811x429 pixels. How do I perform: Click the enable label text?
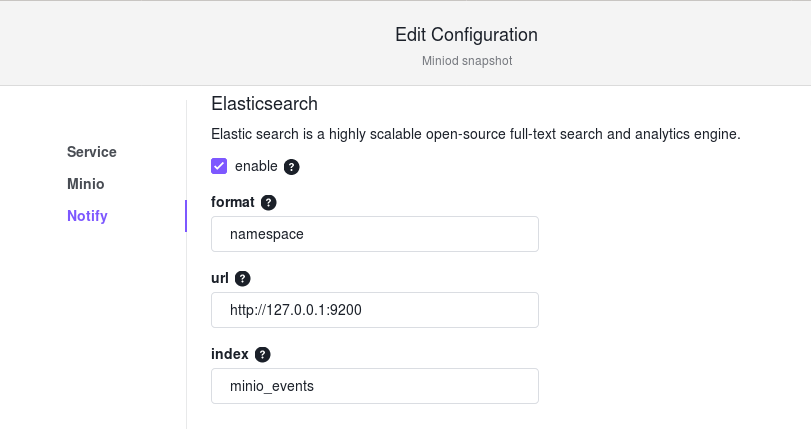click(256, 166)
